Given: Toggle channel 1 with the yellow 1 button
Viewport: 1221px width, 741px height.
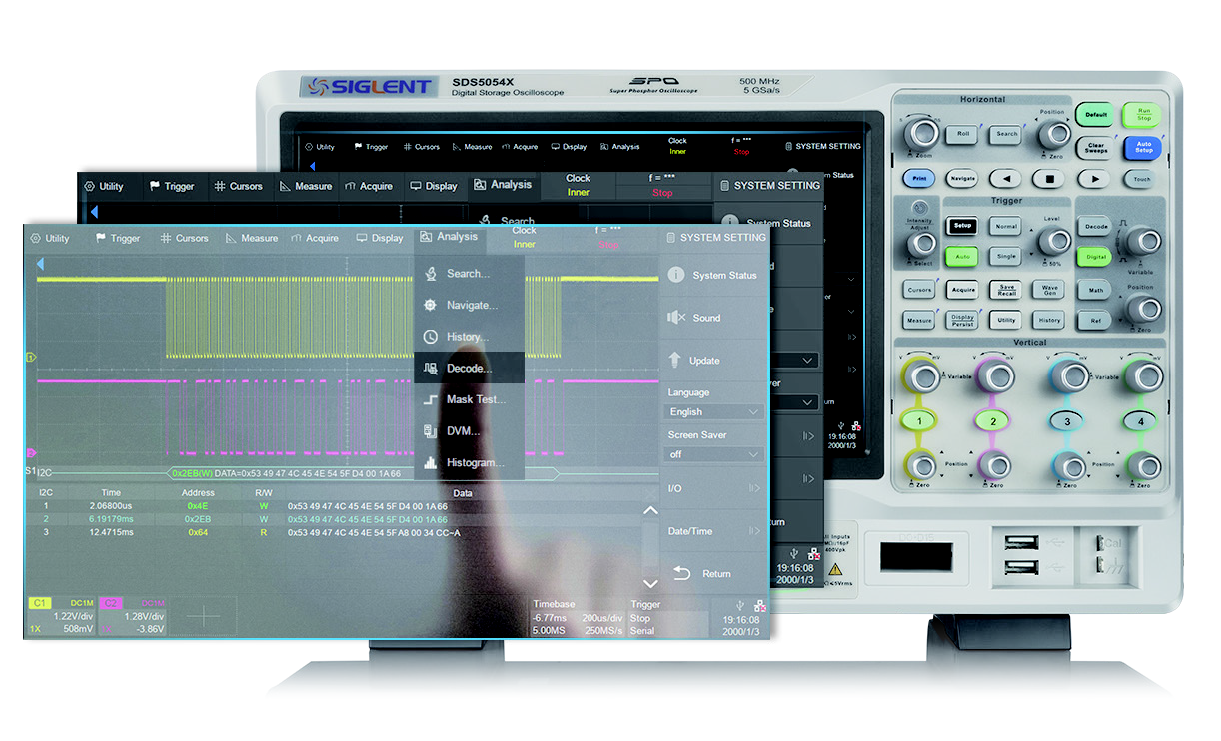Looking at the screenshot, I should [919, 421].
